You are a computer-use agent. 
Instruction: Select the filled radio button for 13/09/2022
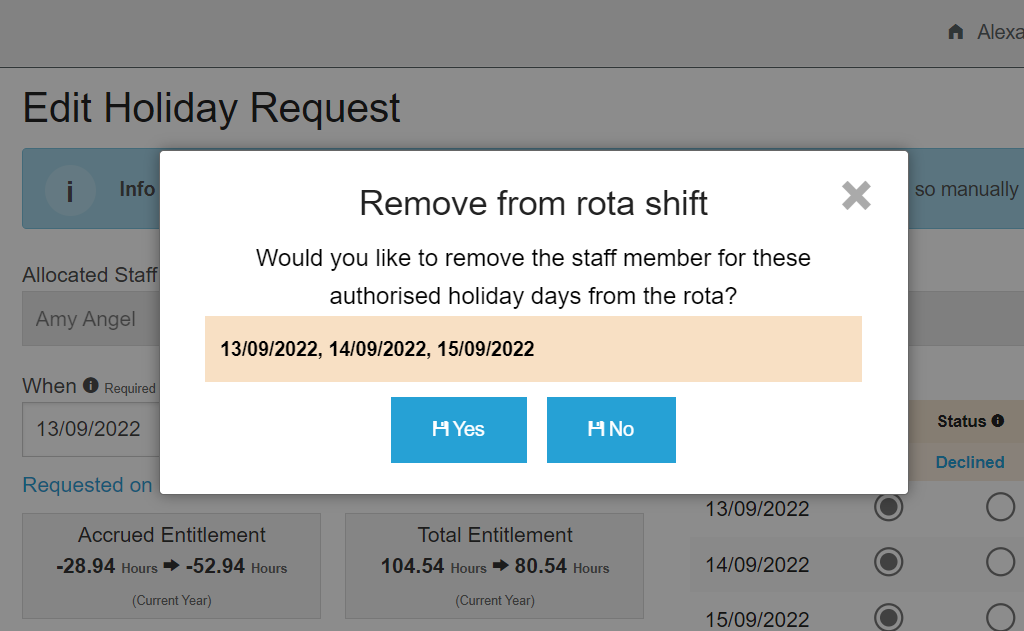tap(889, 507)
